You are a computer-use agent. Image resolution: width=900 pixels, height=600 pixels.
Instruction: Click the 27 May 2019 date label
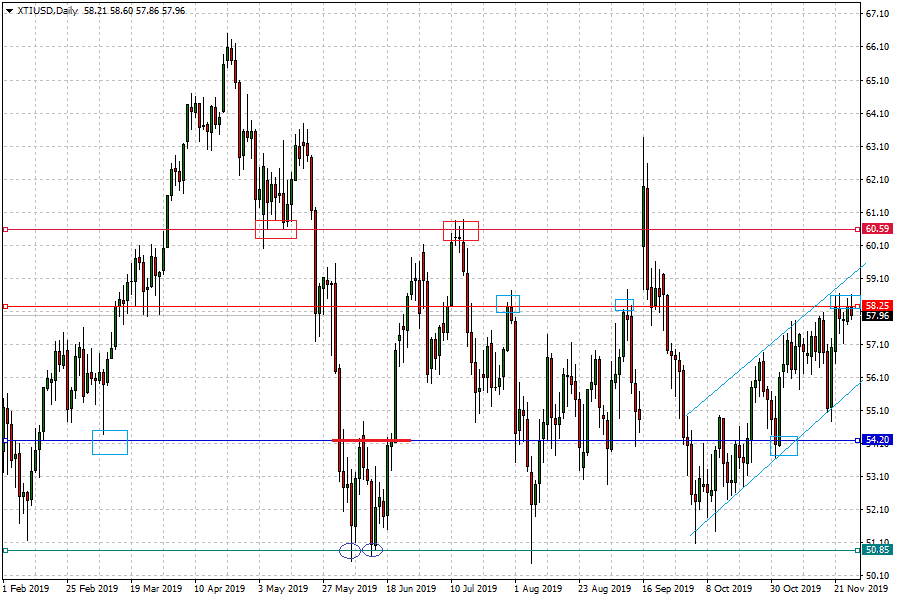pyautogui.click(x=350, y=589)
